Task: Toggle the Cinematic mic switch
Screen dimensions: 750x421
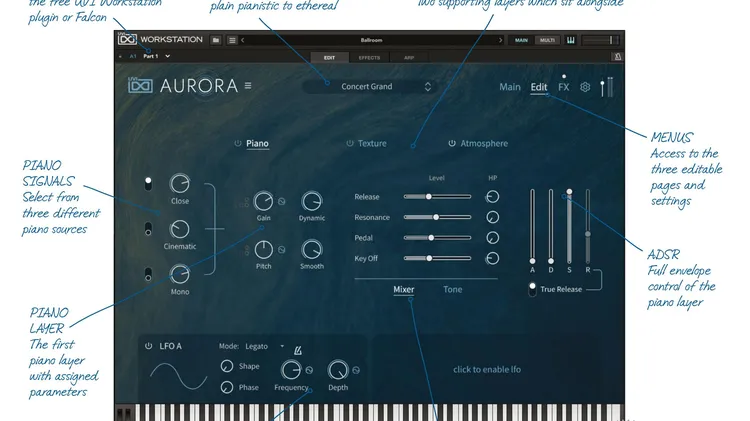Action: [148, 229]
